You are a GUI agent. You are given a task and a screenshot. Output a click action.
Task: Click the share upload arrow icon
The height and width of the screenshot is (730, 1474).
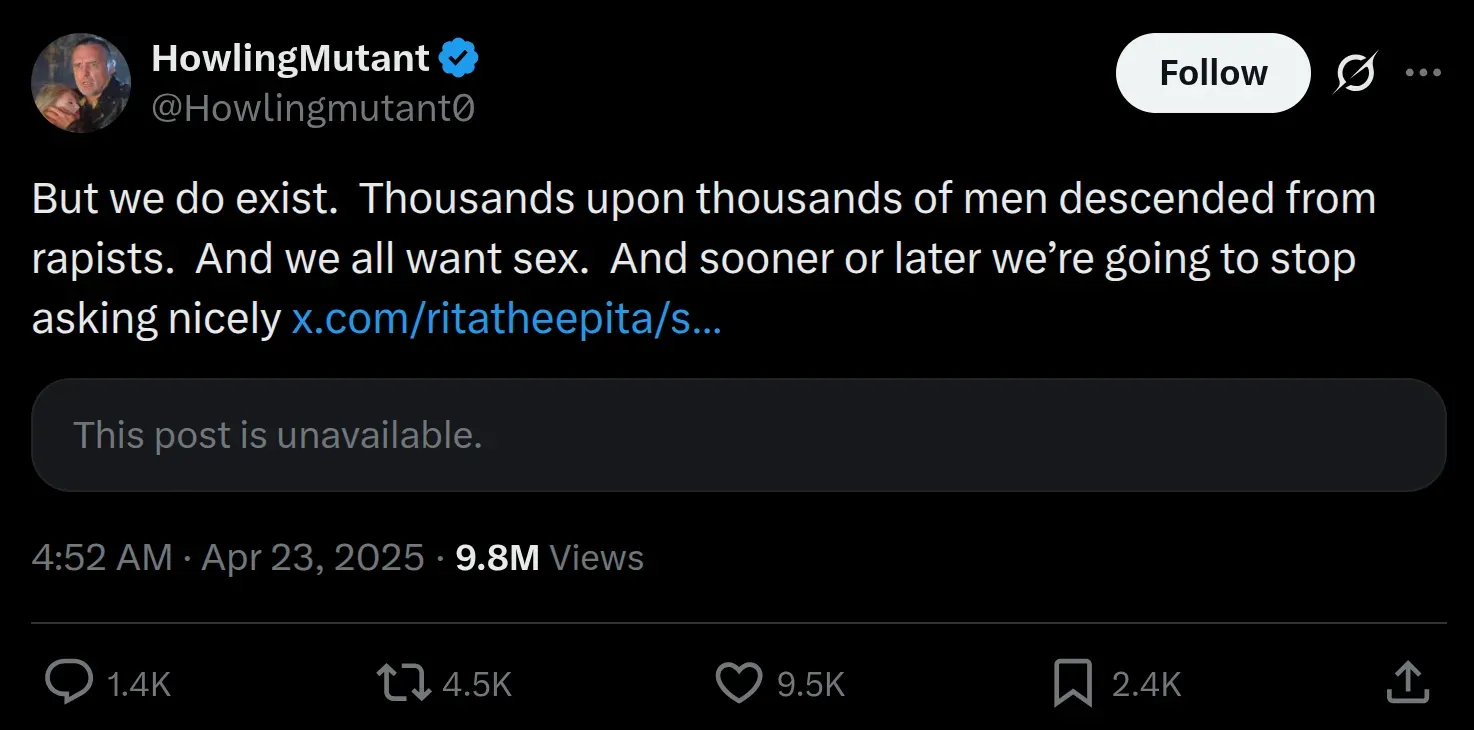(1407, 683)
